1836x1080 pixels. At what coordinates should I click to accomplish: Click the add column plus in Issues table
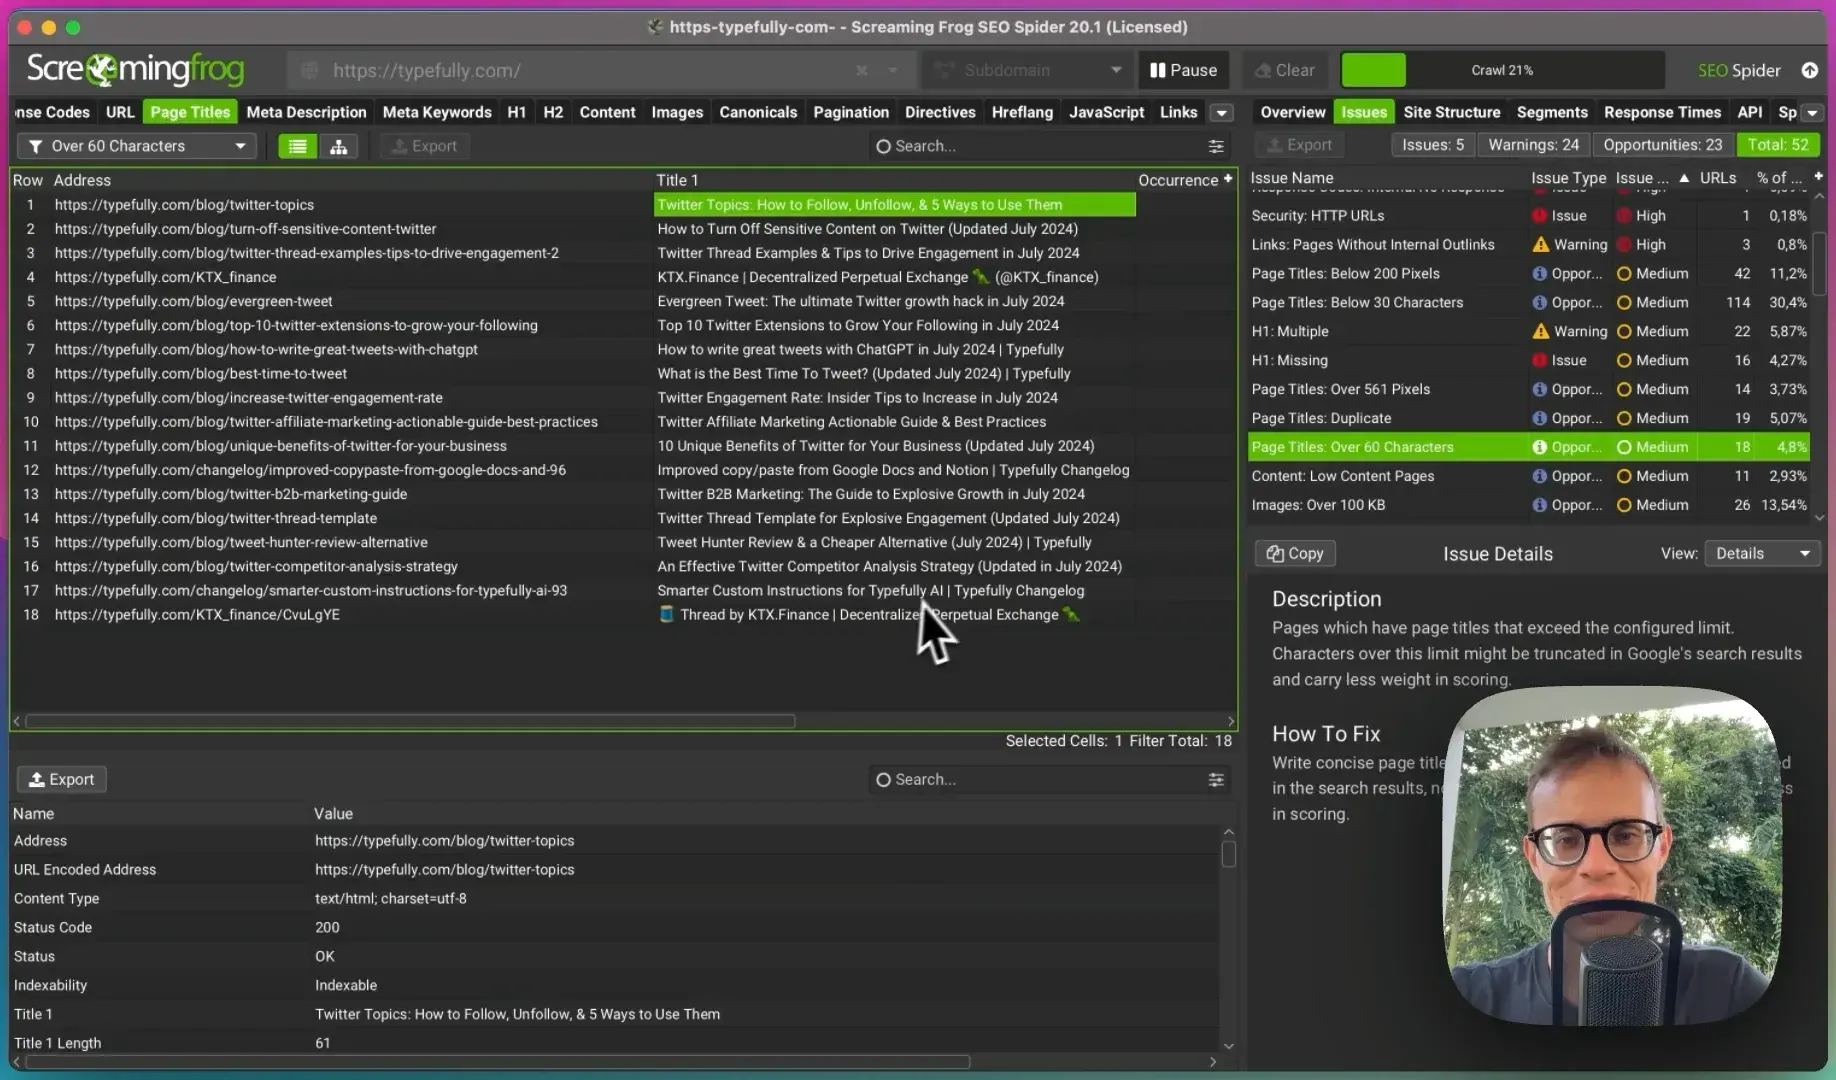point(1818,177)
